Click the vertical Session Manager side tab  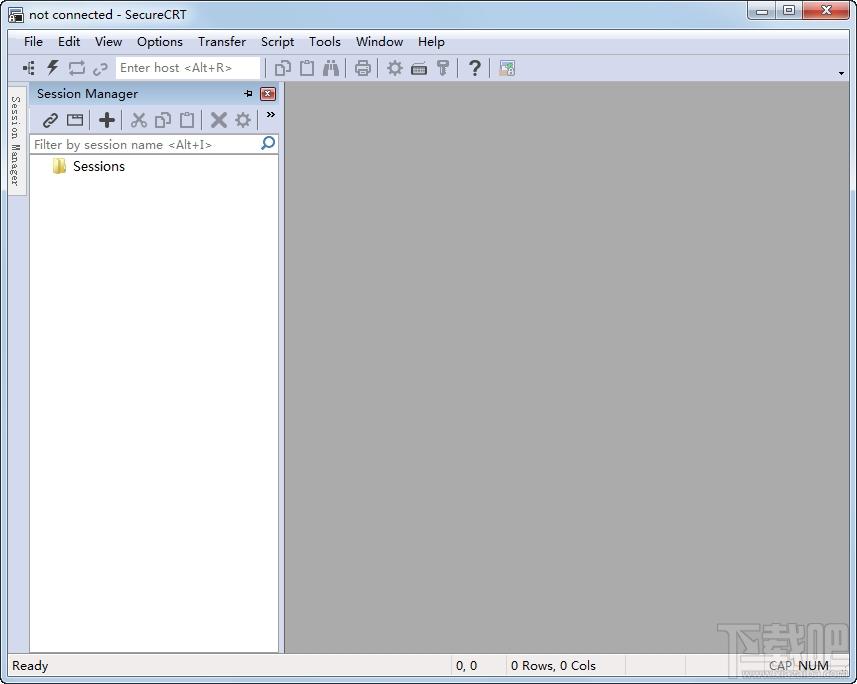[x=16, y=141]
